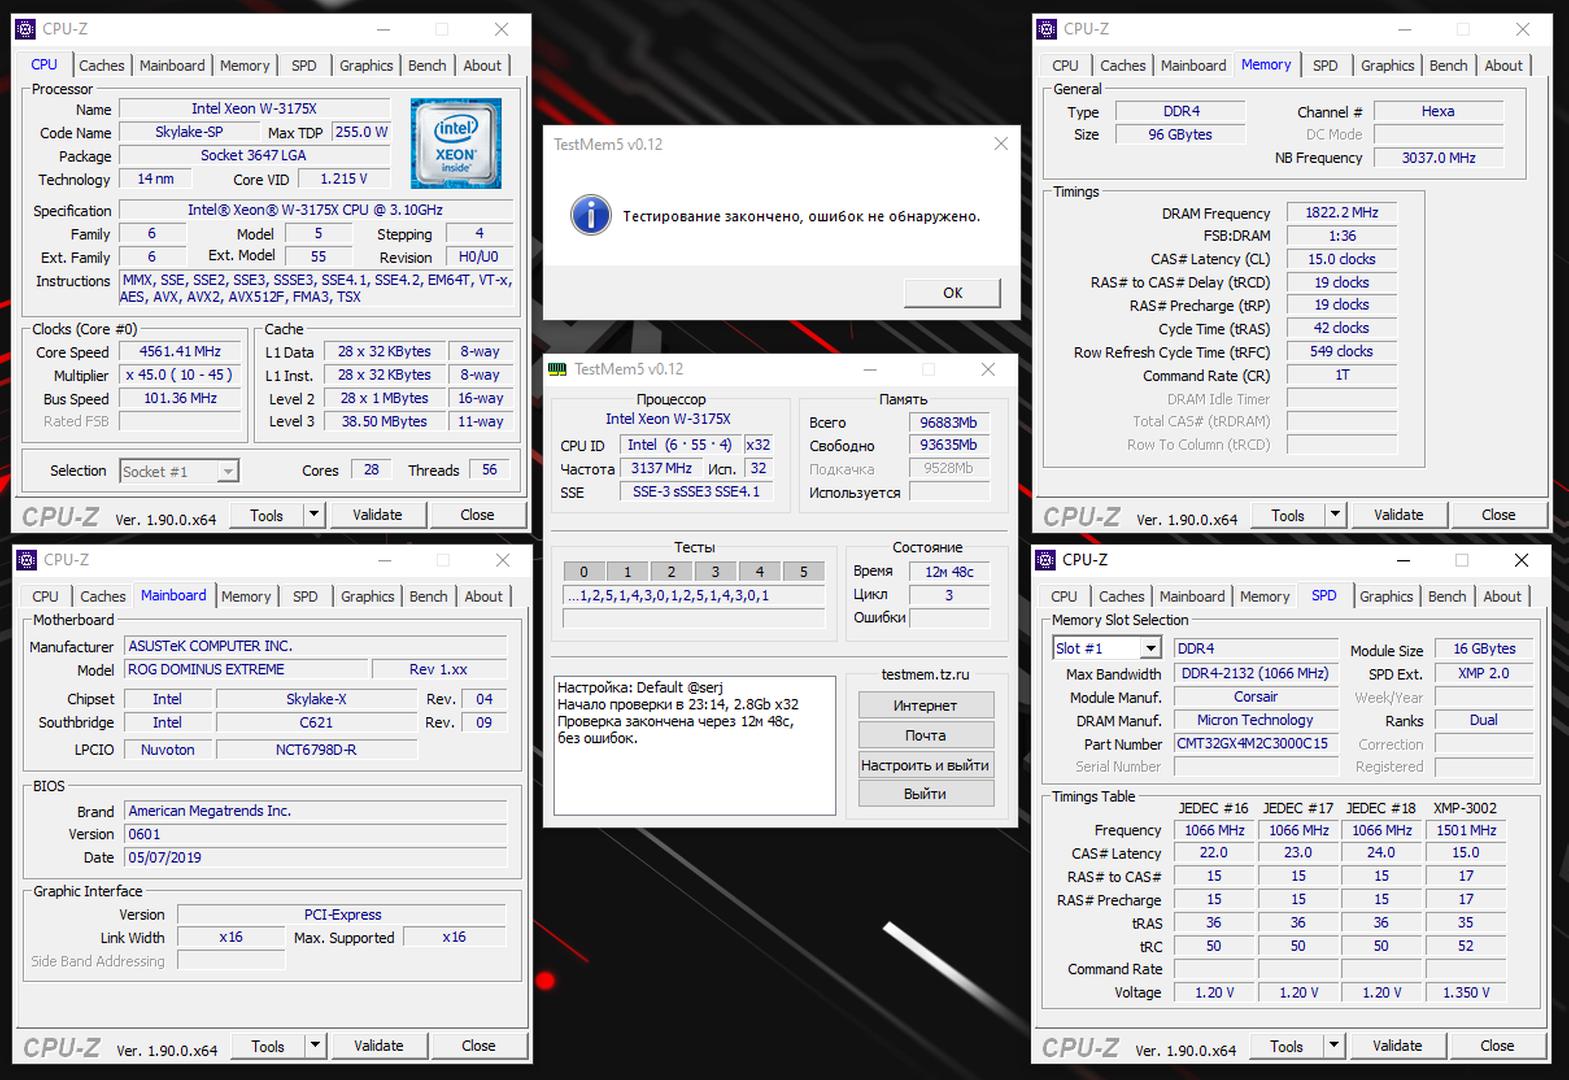This screenshot has width=1569, height=1080.
Task: Click BIOS date 05/07/2019 field
Action: [316, 858]
